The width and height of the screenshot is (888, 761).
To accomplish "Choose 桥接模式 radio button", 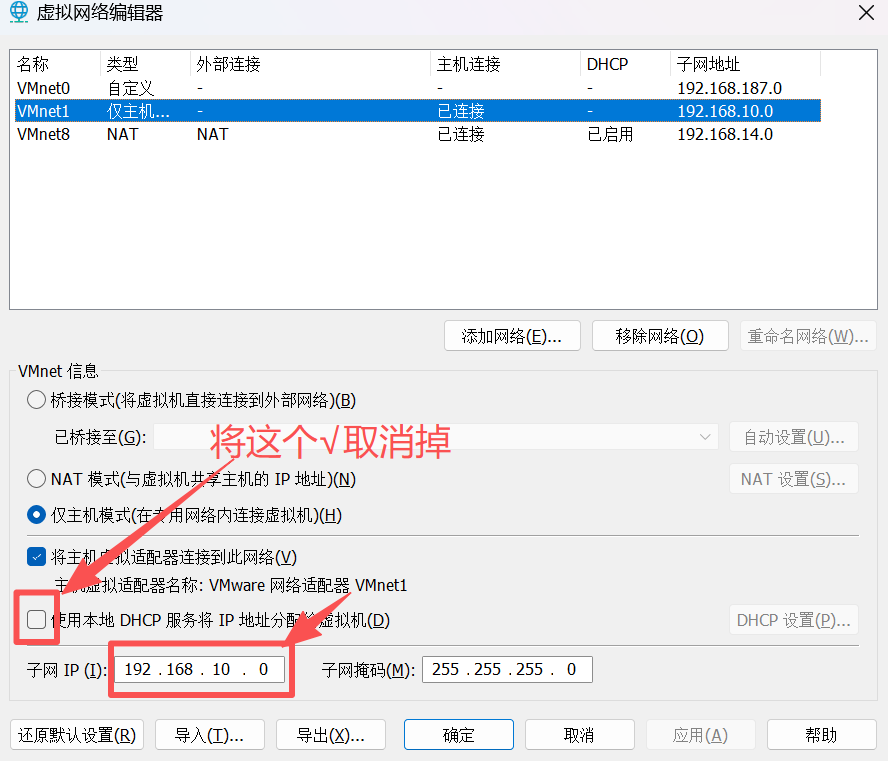I will click(37, 400).
